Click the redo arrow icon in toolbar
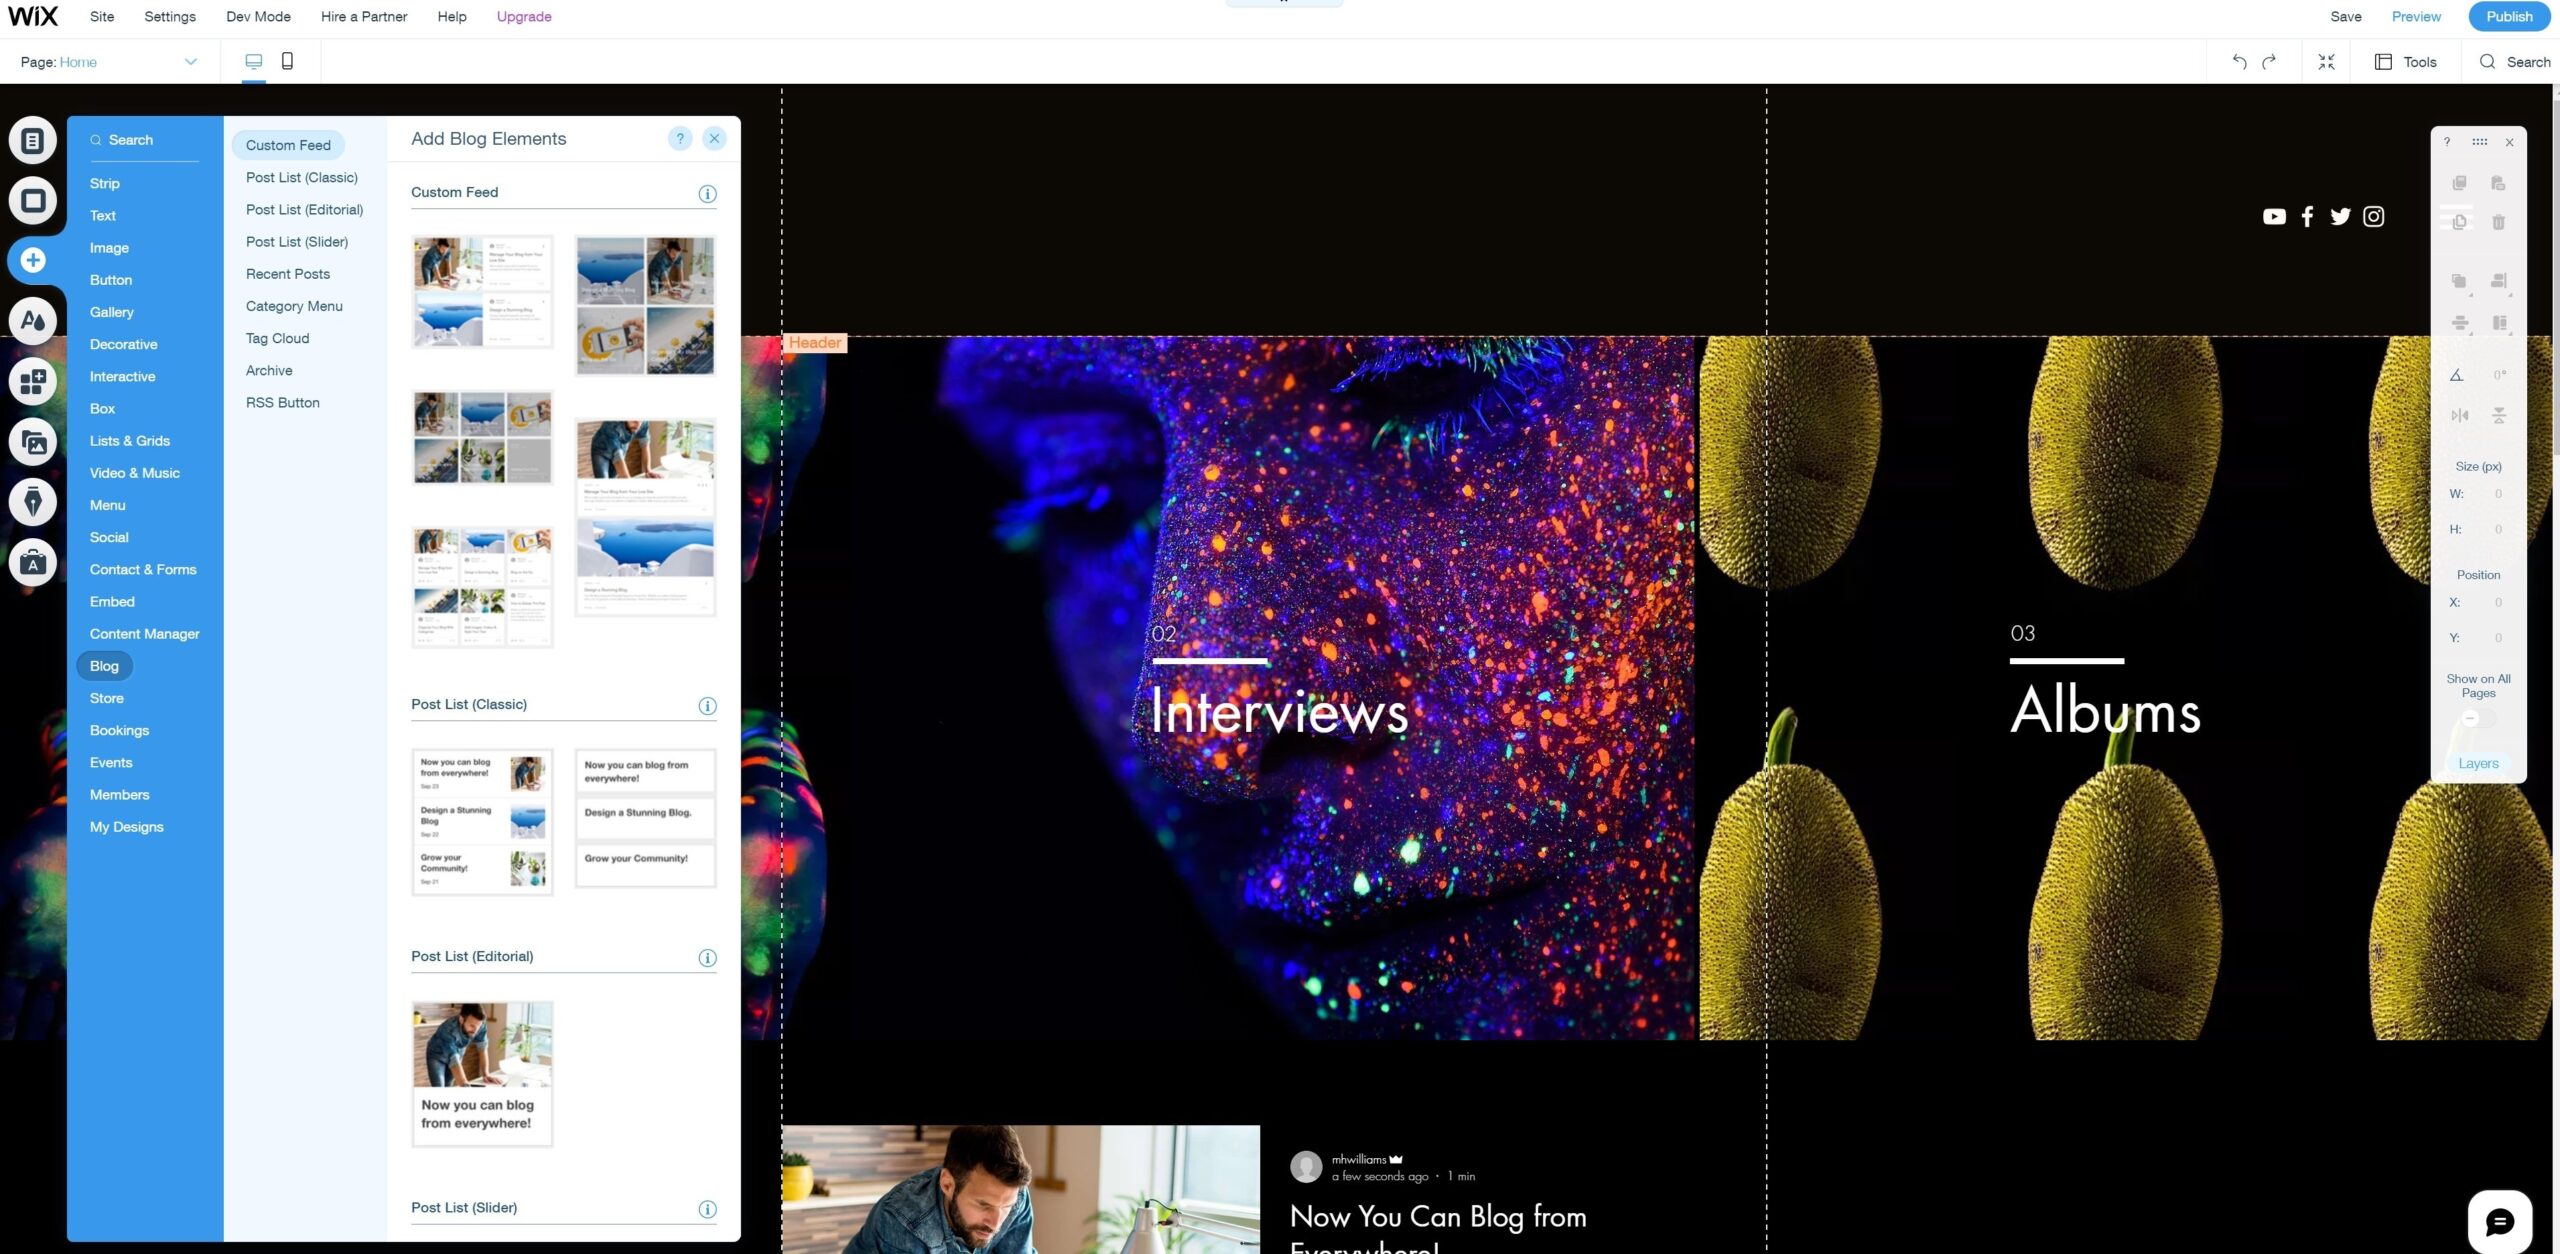 pos(2269,62)
